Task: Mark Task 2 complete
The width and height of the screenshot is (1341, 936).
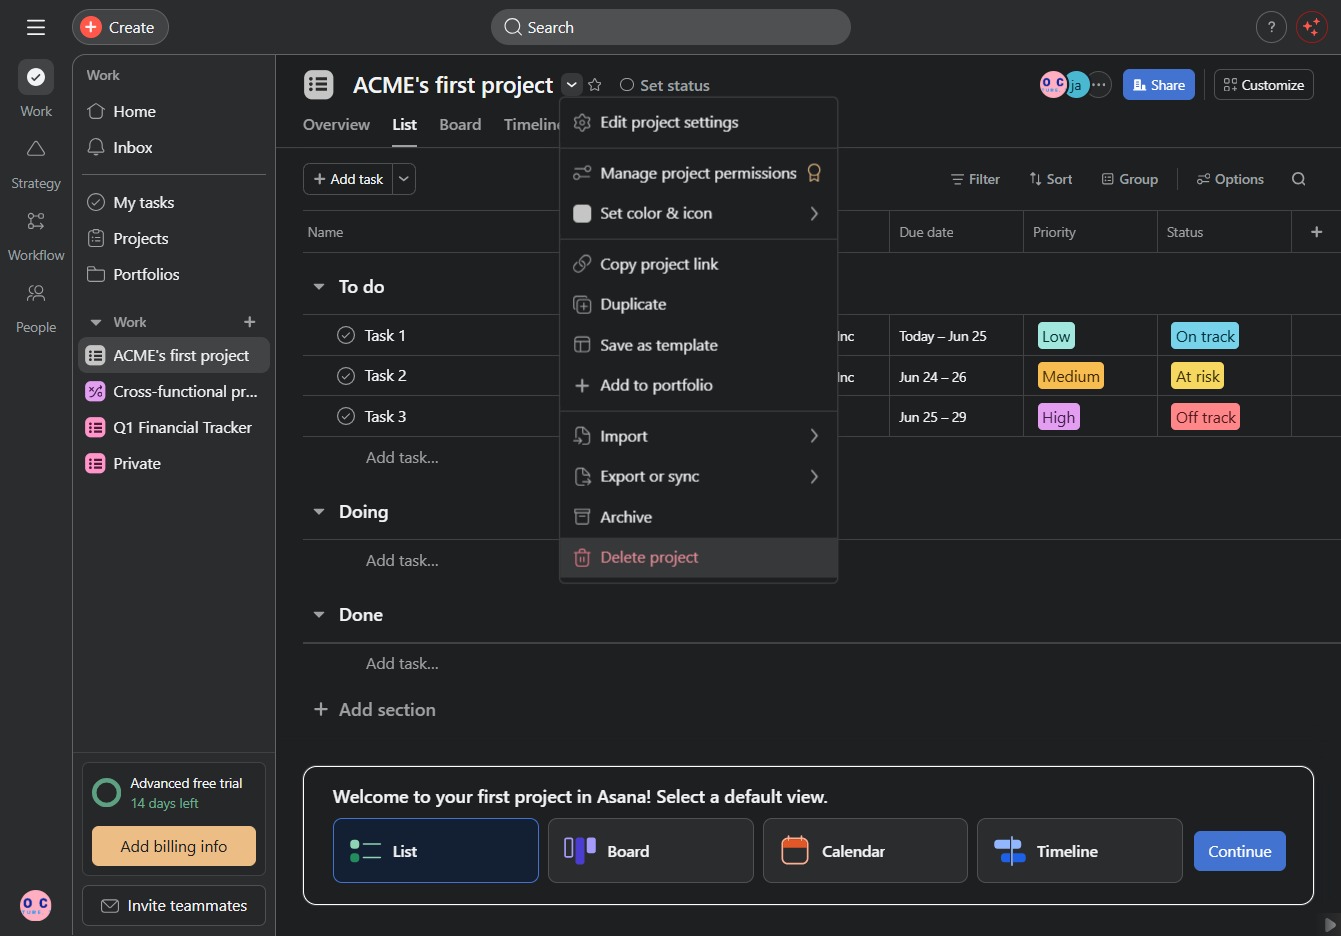Action: (x=346, y=376)
